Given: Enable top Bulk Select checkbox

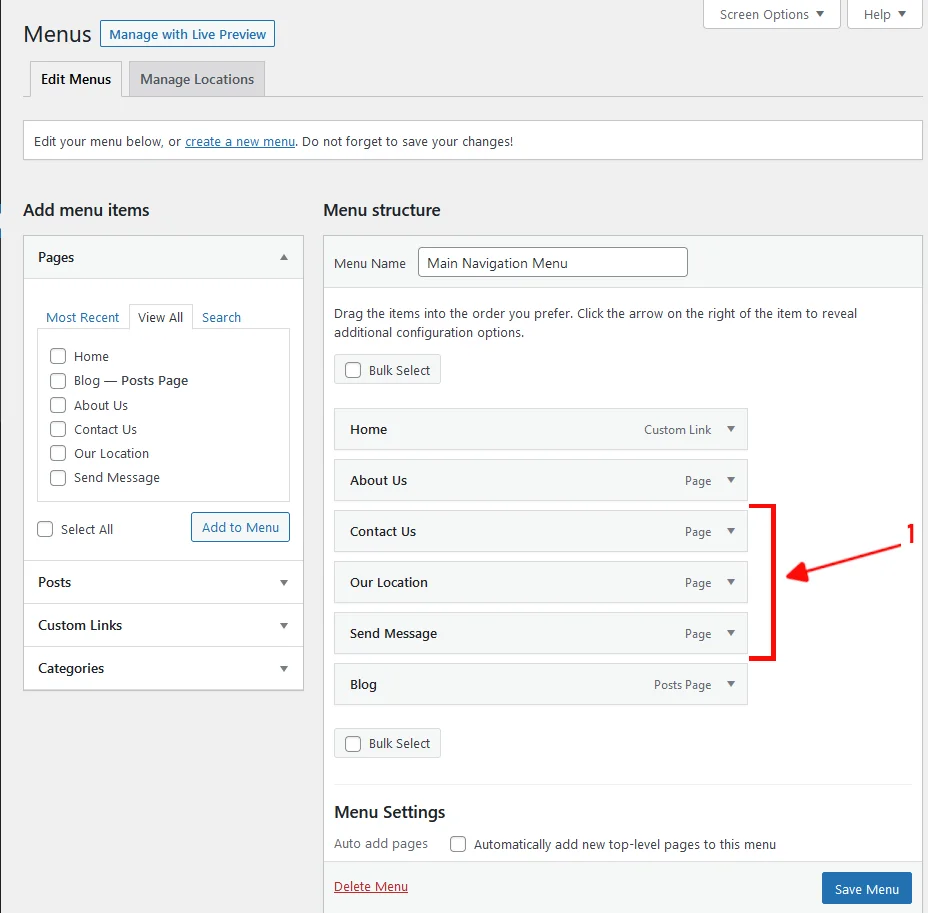Looking at the screenshot, I should (x=353, y=370).
